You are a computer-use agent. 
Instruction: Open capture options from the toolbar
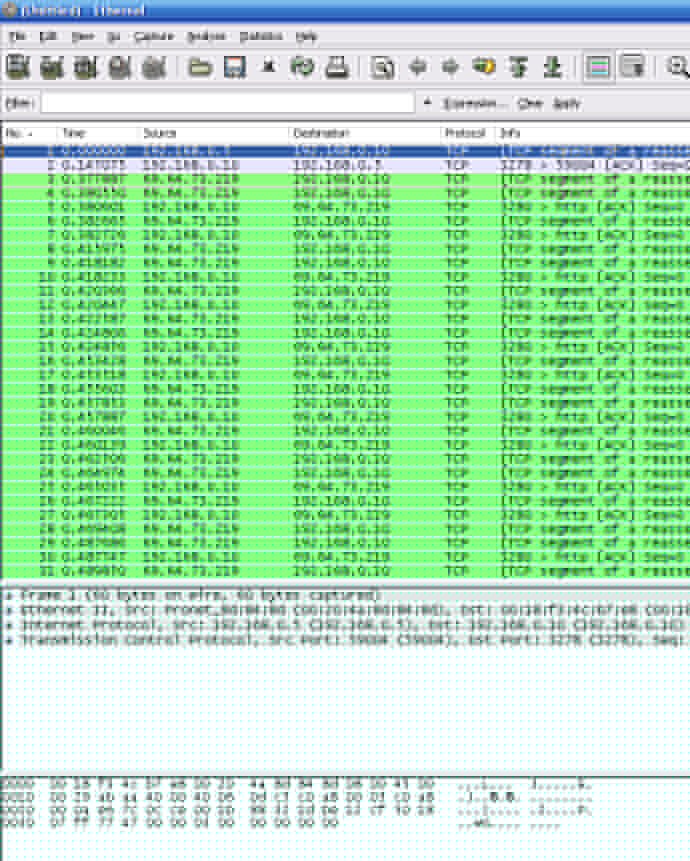pos(51,67)
